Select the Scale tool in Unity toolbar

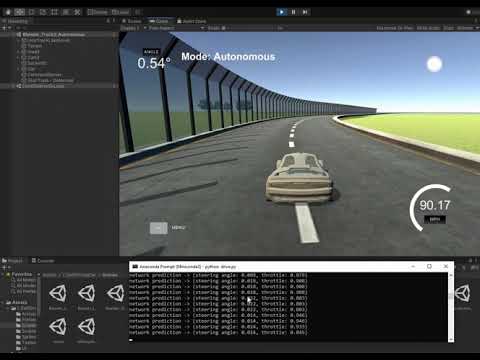[43, 12]
